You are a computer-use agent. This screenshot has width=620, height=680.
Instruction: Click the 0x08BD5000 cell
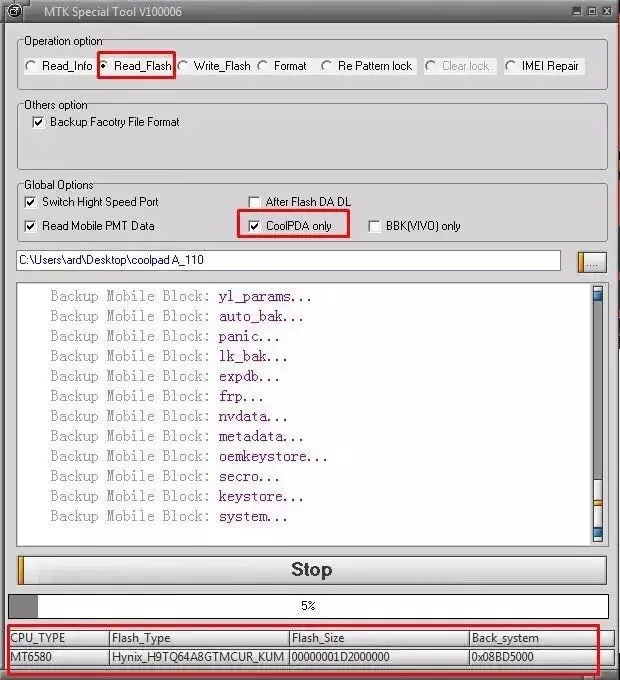(542, 657)
